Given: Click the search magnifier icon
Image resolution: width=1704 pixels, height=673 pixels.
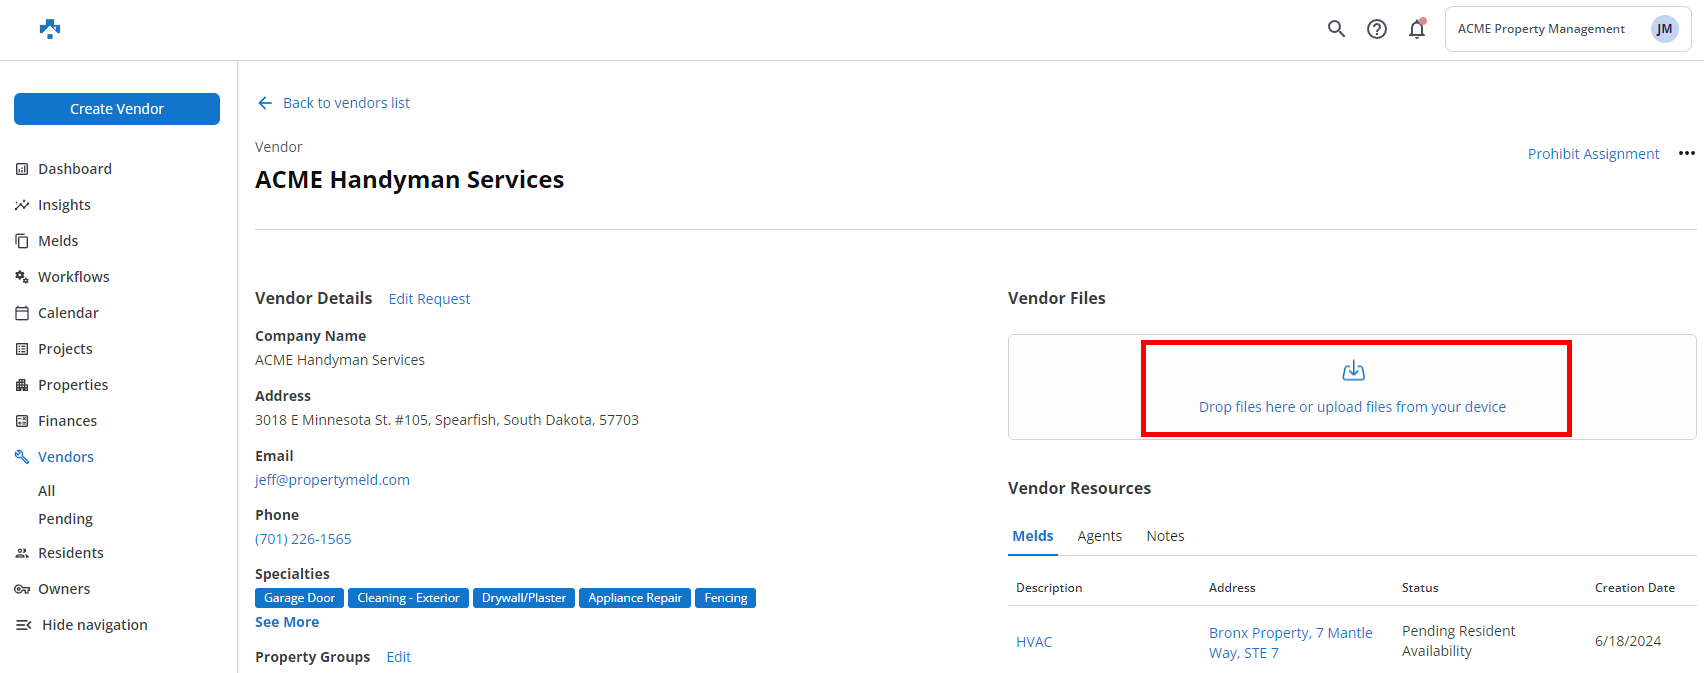Looking at the screenshot, I should point(1336,29).
